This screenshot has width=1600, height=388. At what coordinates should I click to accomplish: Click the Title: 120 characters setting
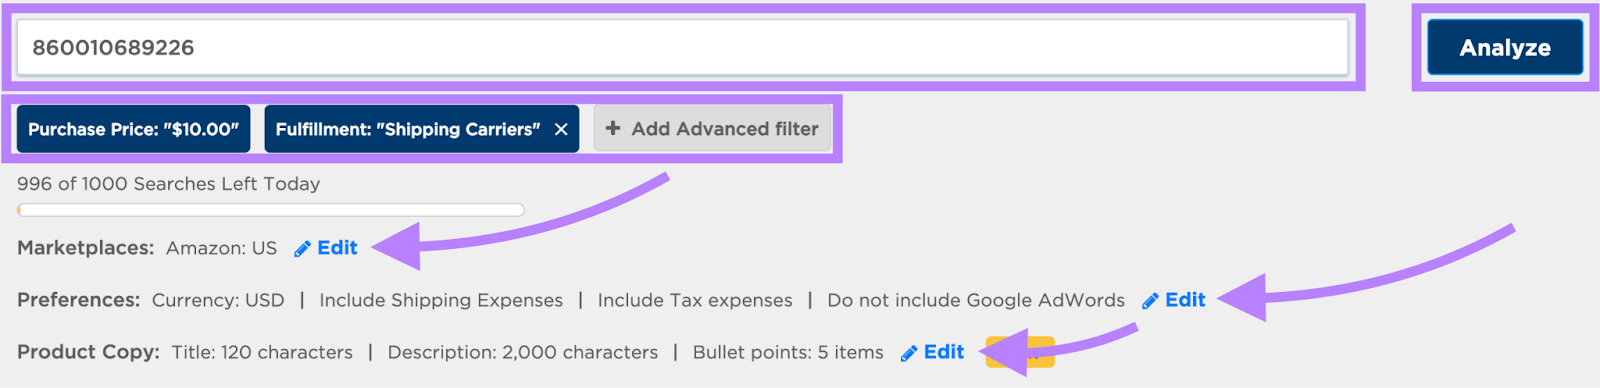tap(262, 352)
